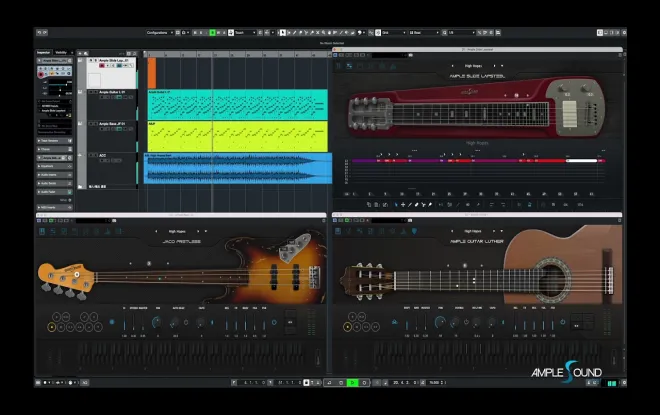Screen dimensions: 660x415
Task: Open the Grid snap type dropdown
Action: coord(394,32)
